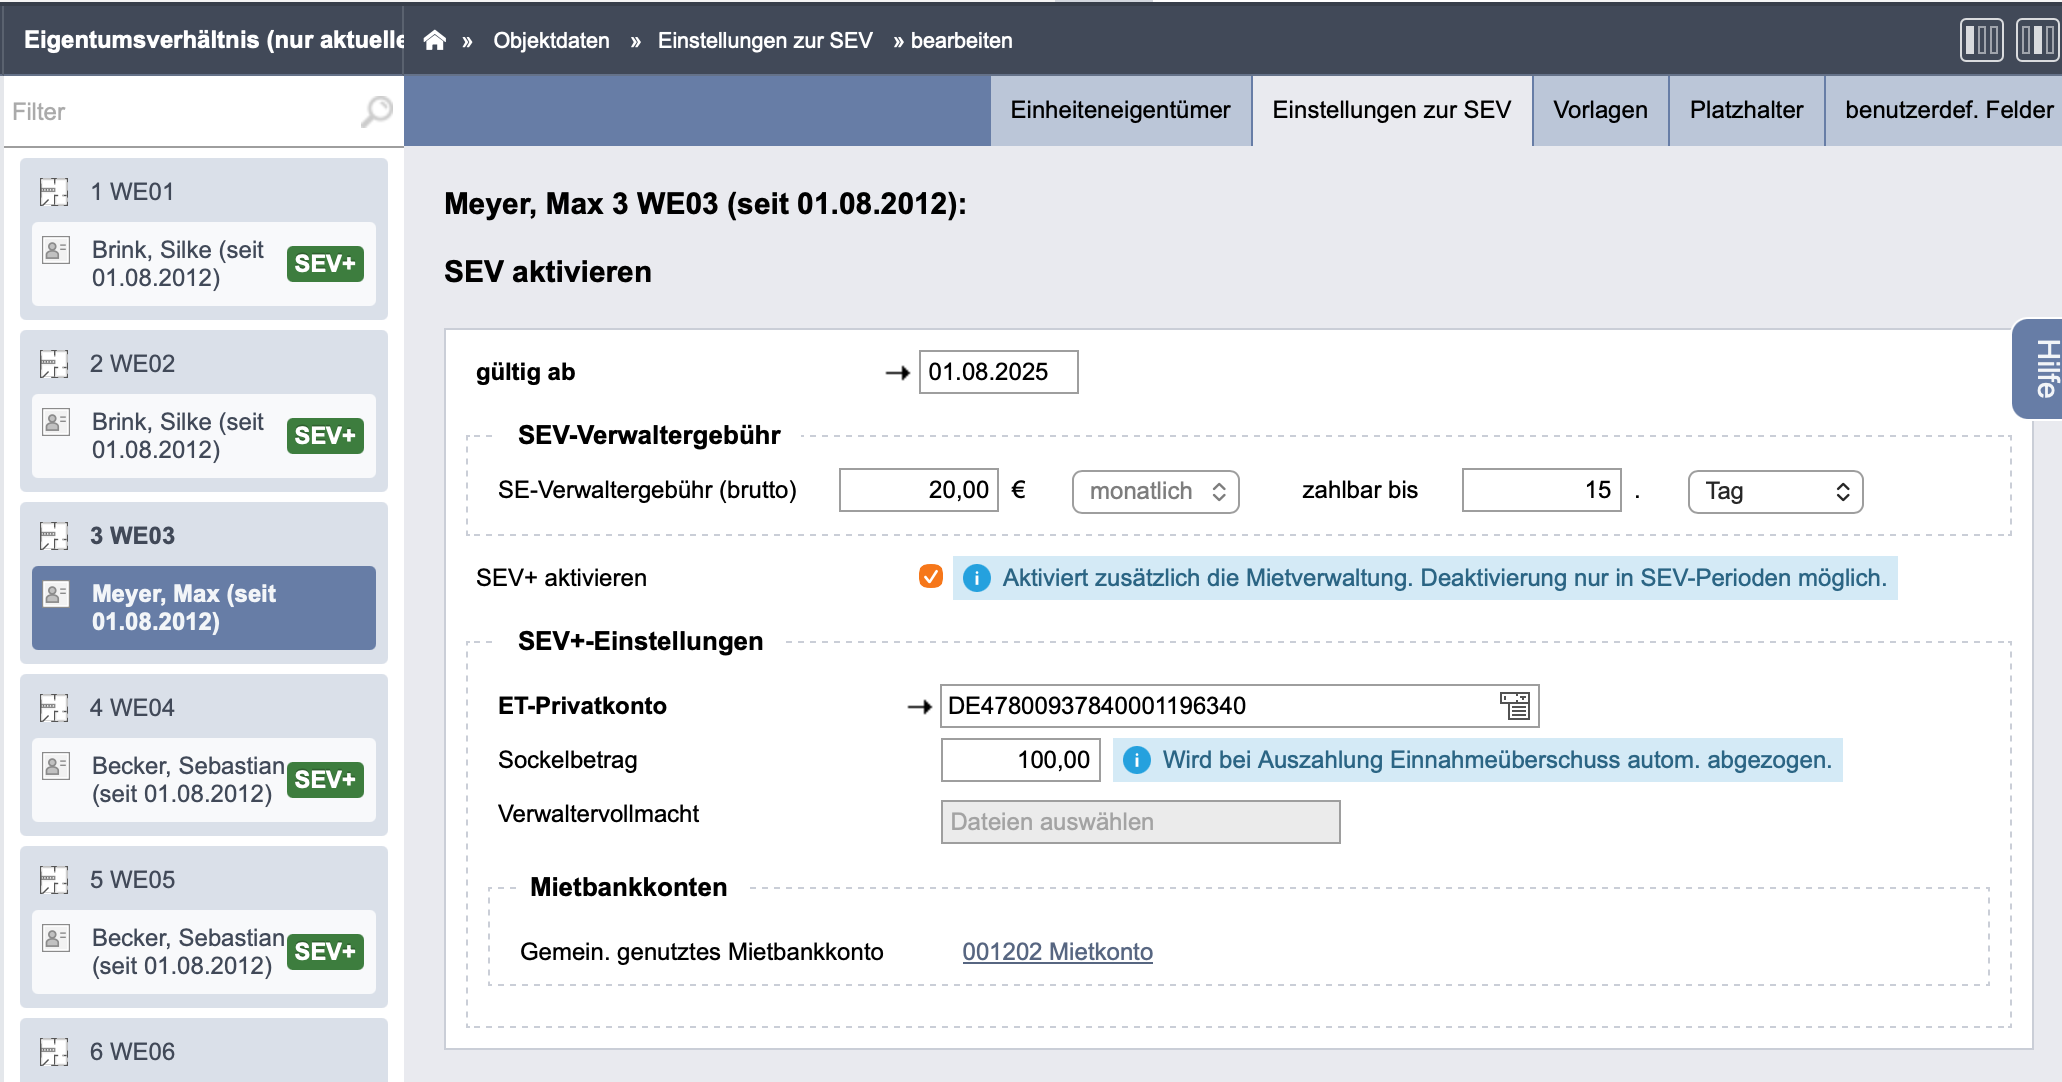Click Einstellungen zur SEV breadcrumb link
2062x1082 pixels.
765,40
